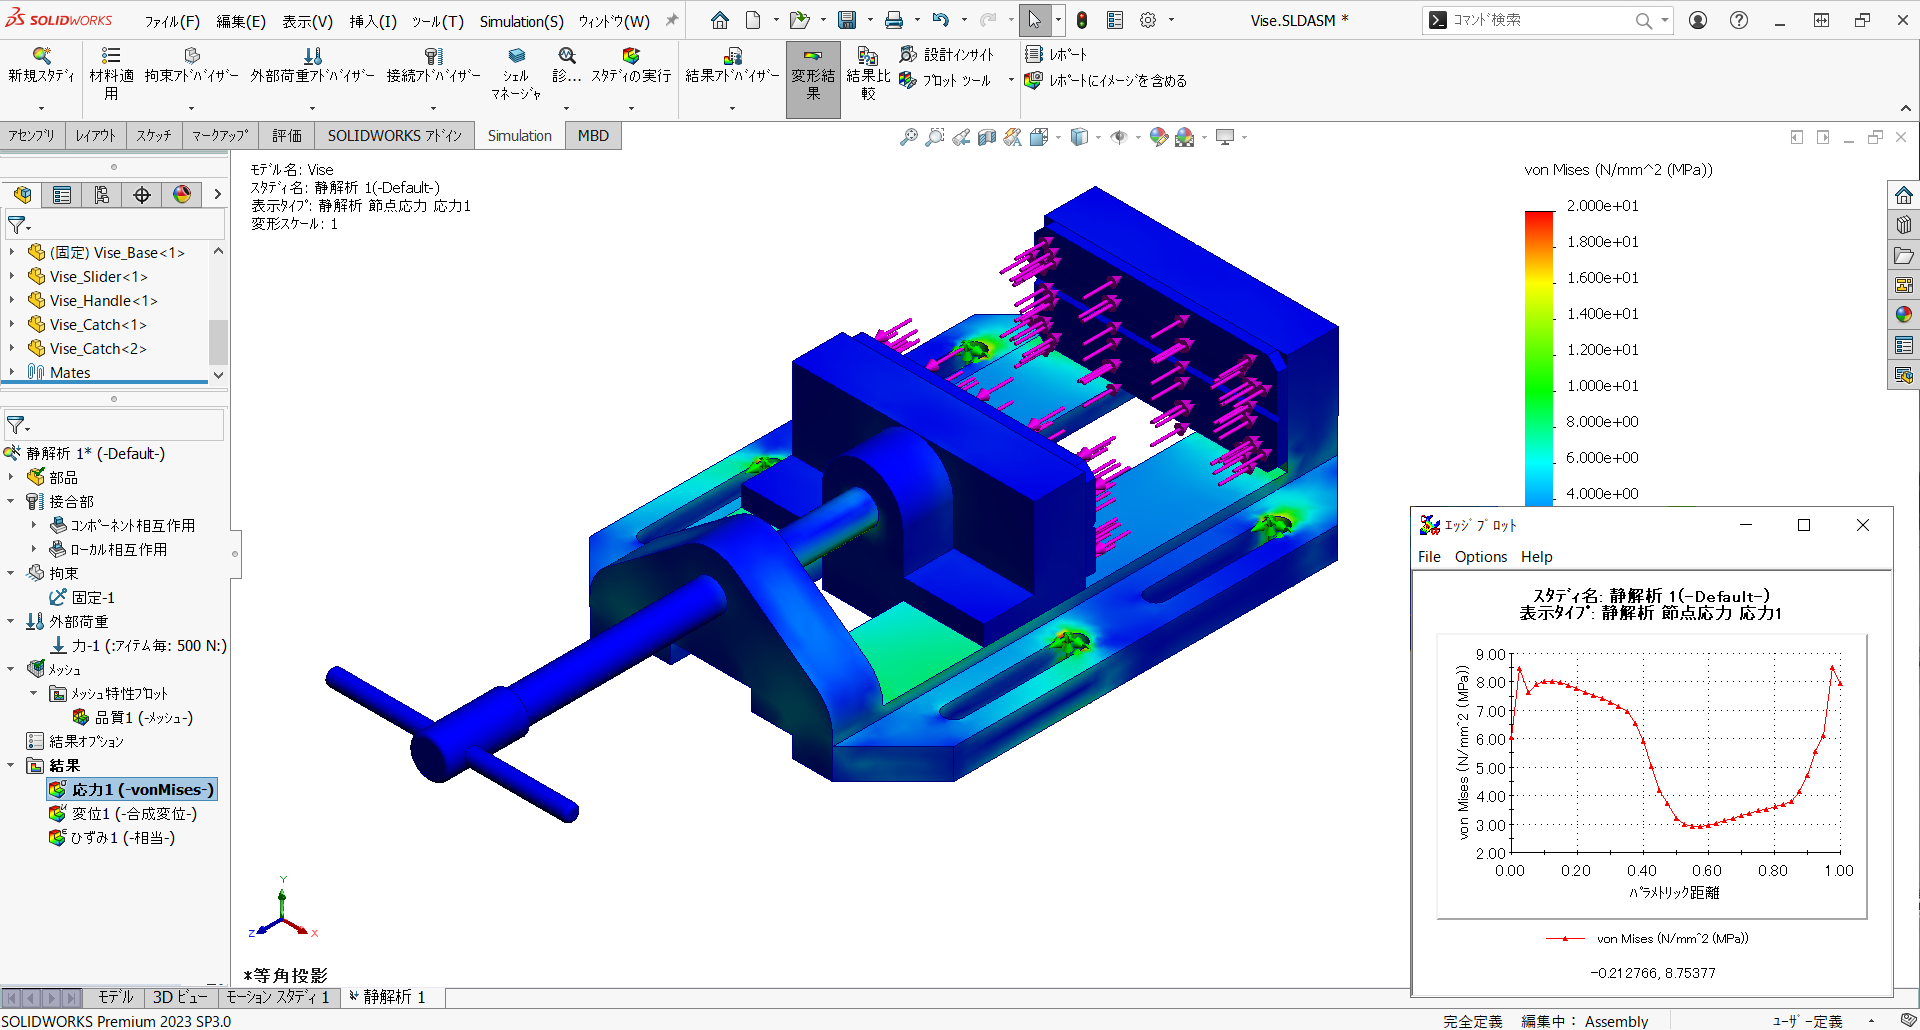Toggle レポートにイメージを含める option
The image size is (1920, 1030).
1107,81
